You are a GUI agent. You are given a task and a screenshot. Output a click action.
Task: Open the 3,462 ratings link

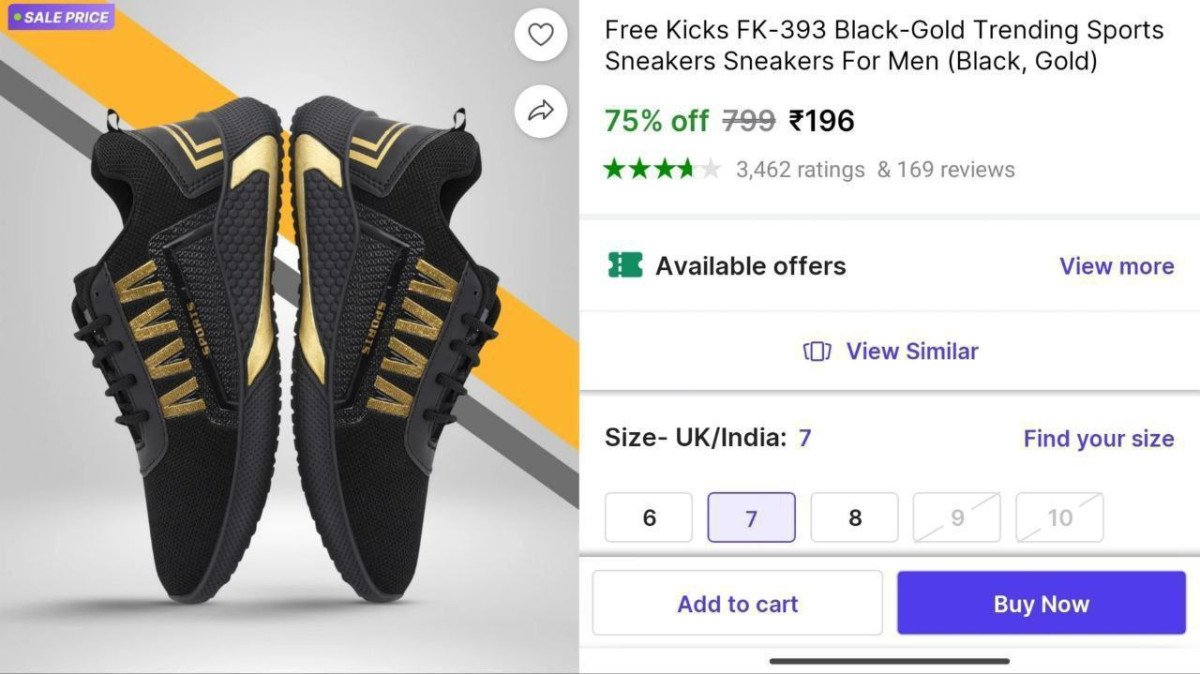click(800, 170)
